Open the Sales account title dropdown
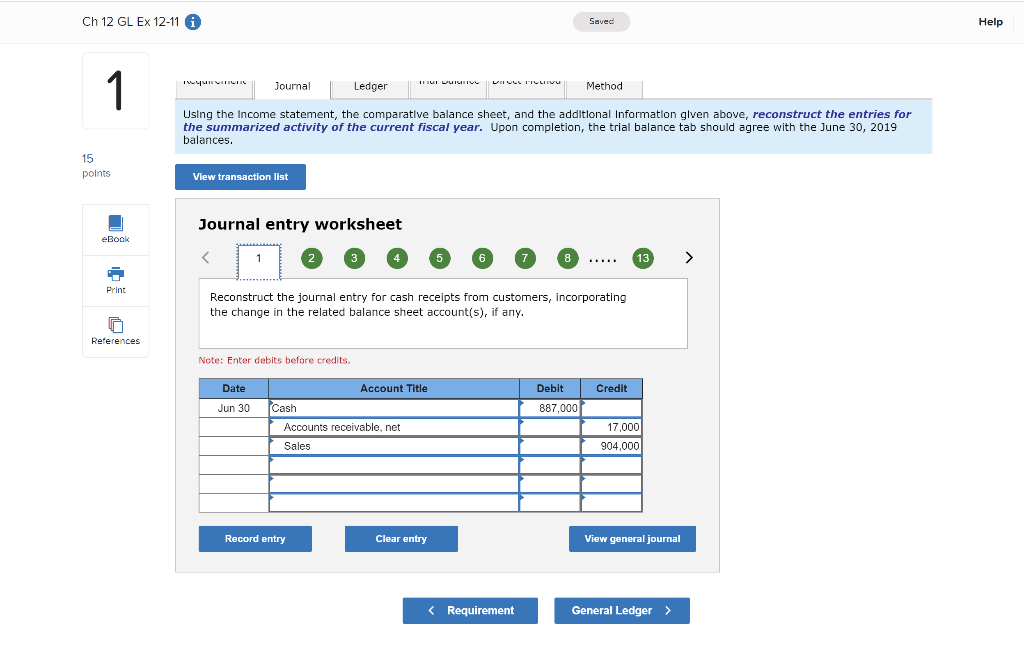The width and height of the screenshot is (1024, 653). 394,446
